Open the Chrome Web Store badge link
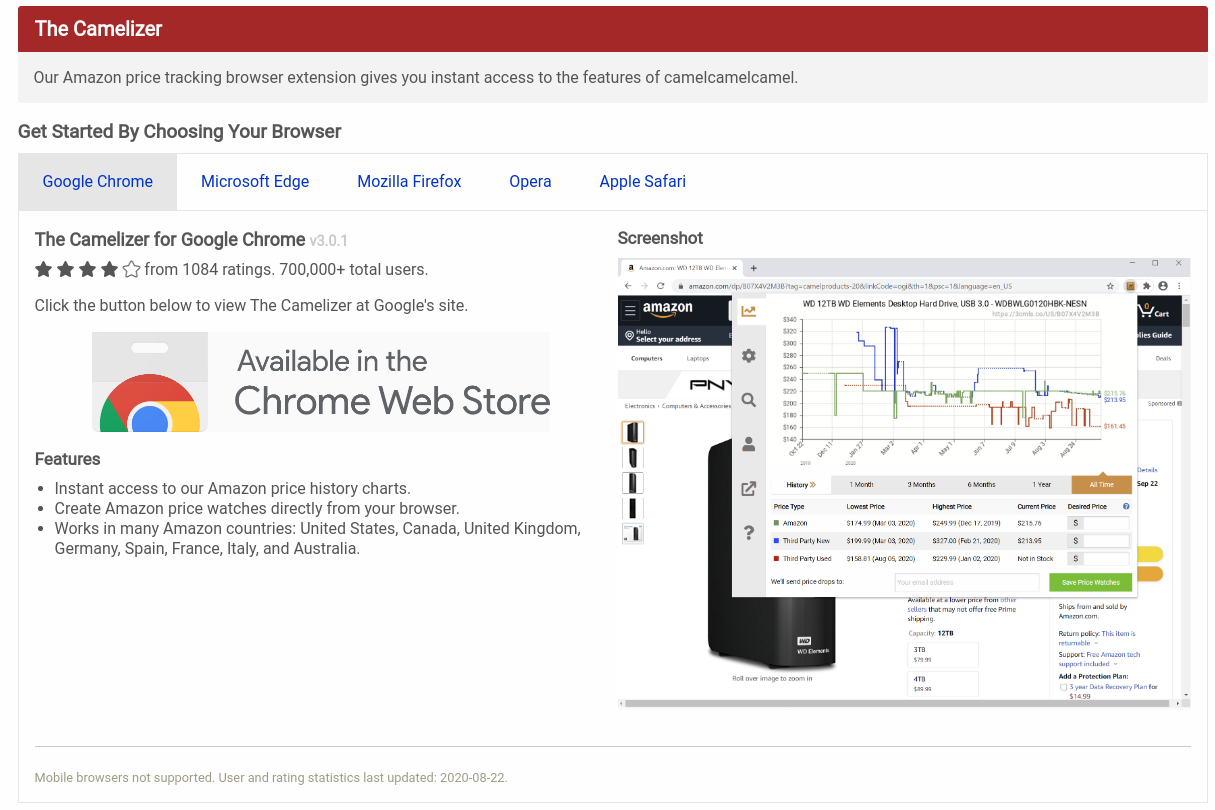 pos(321,382)
